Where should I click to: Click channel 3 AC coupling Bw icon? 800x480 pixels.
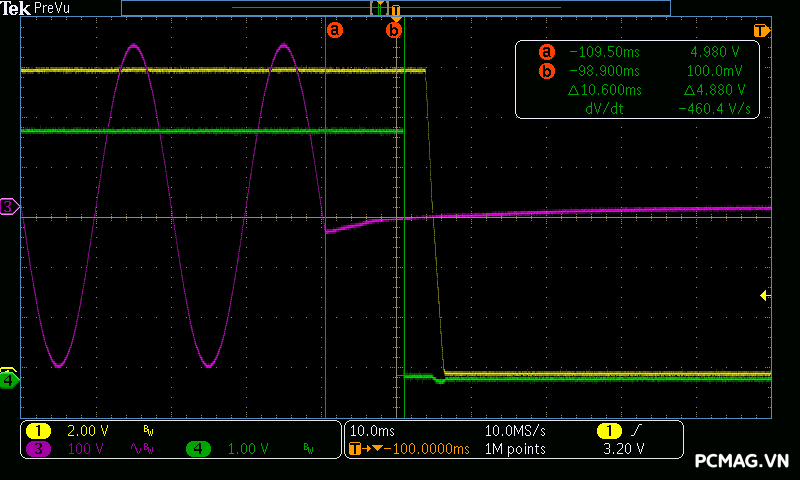tap(142, 449)
